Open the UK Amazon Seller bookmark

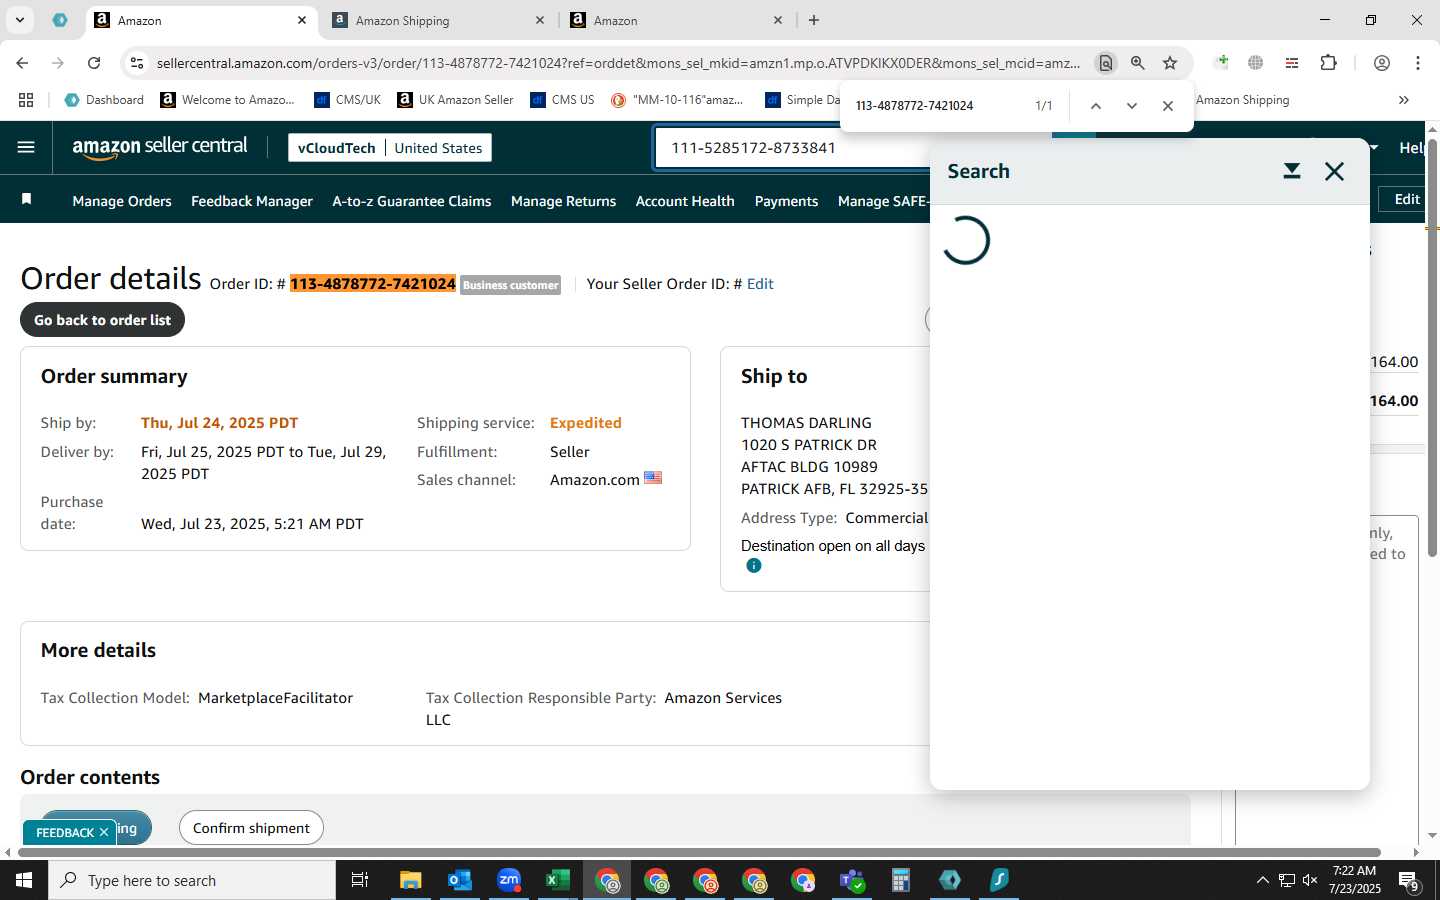point(455,100)
